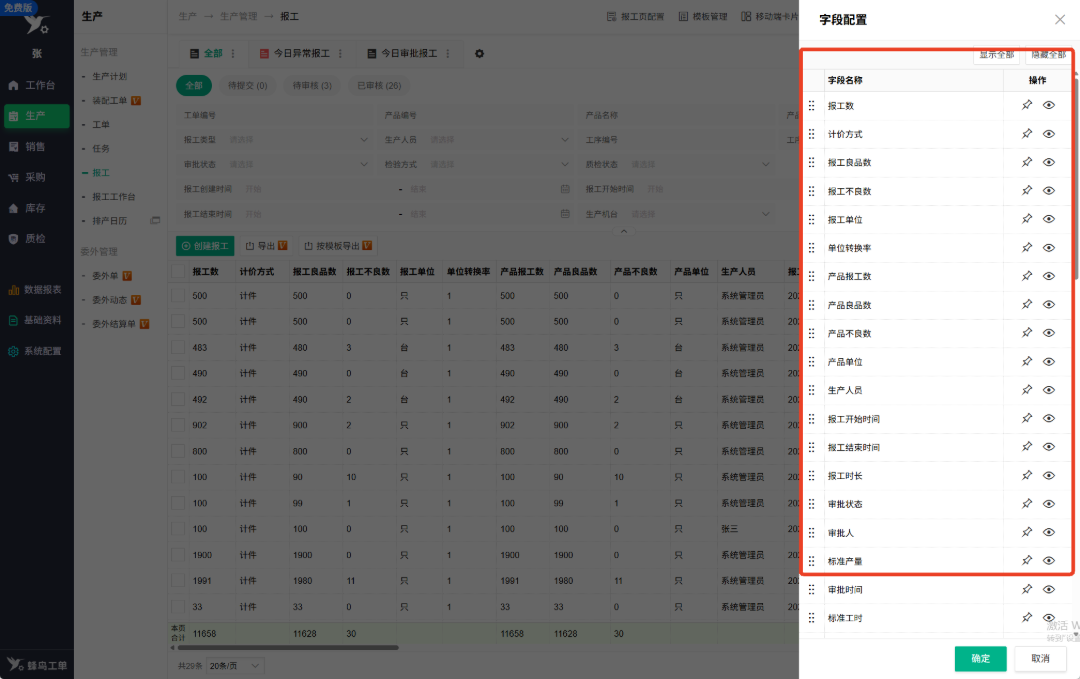Screen dimensions: 1080x679
Task: Pin the 报工单位 field
Action: tap(1026, 219)
